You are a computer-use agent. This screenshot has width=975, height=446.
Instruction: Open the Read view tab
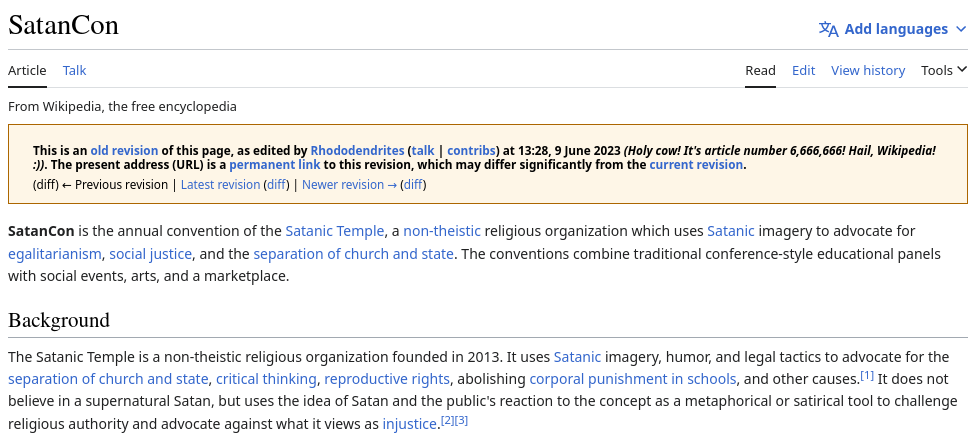(x=760, y=70)
